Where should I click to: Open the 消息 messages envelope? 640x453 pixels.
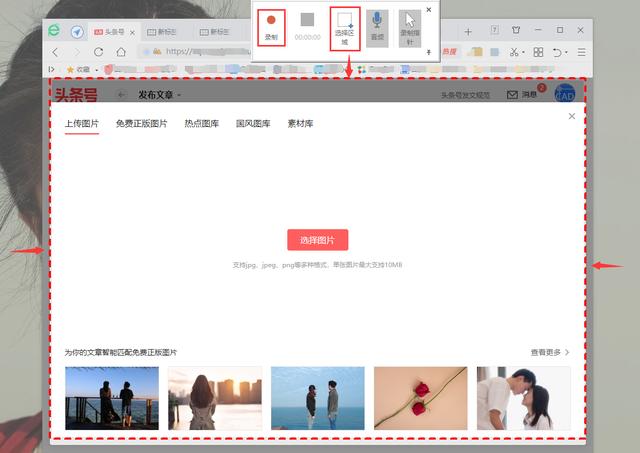pos(522,95)
